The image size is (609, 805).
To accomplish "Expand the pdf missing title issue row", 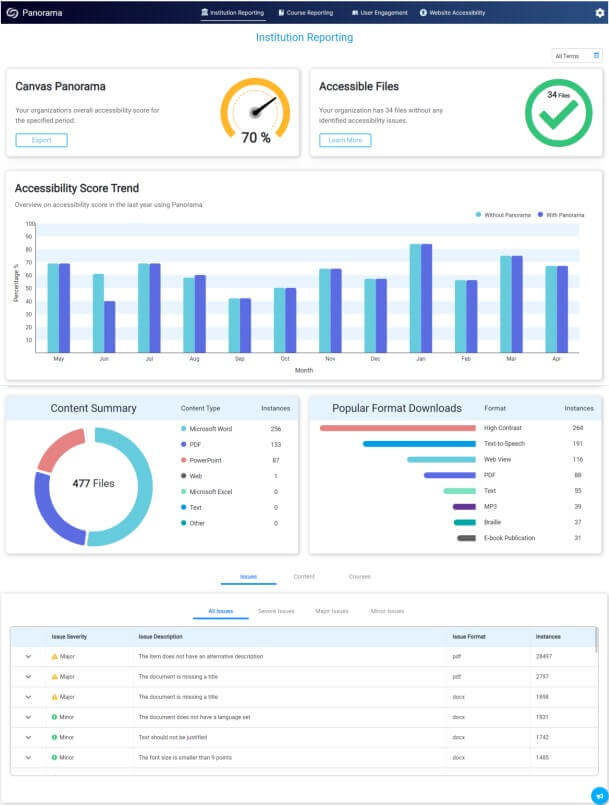I will click(x=28, y=677).
